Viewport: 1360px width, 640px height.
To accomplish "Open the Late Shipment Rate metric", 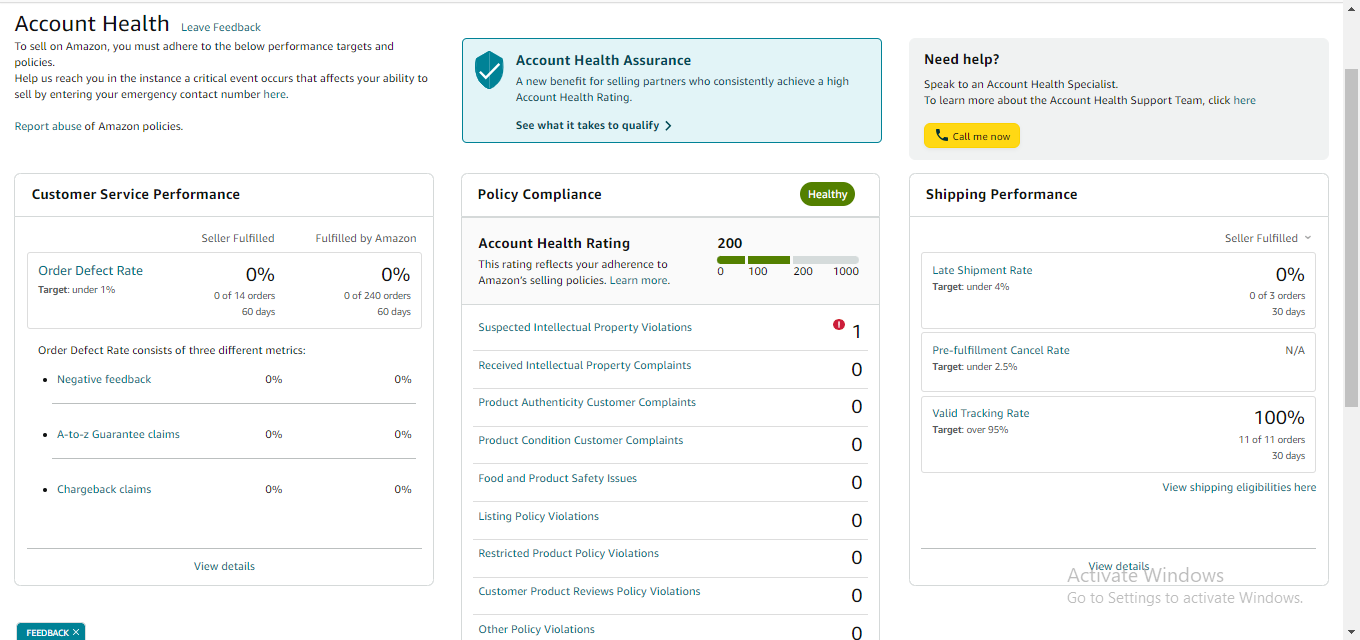I will 982,271.
